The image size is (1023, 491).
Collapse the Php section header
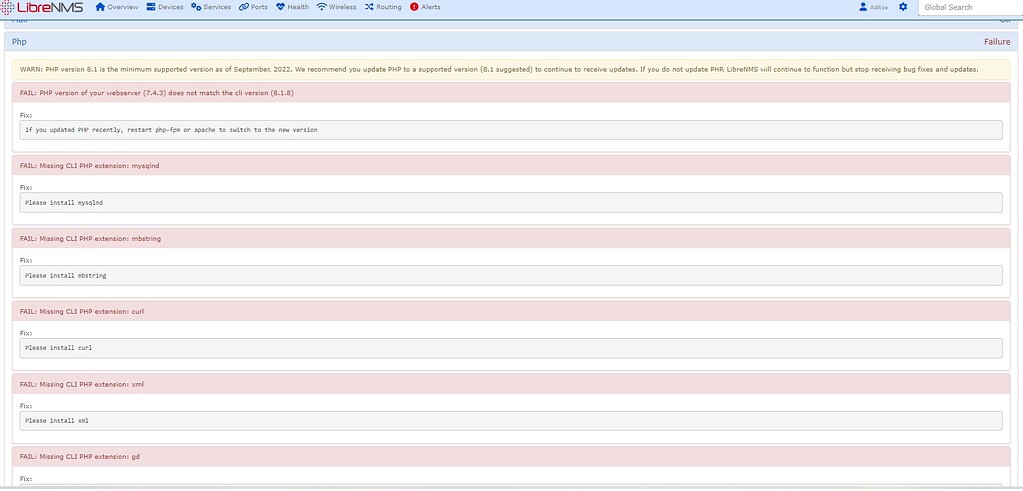click(x=512, y=42)
